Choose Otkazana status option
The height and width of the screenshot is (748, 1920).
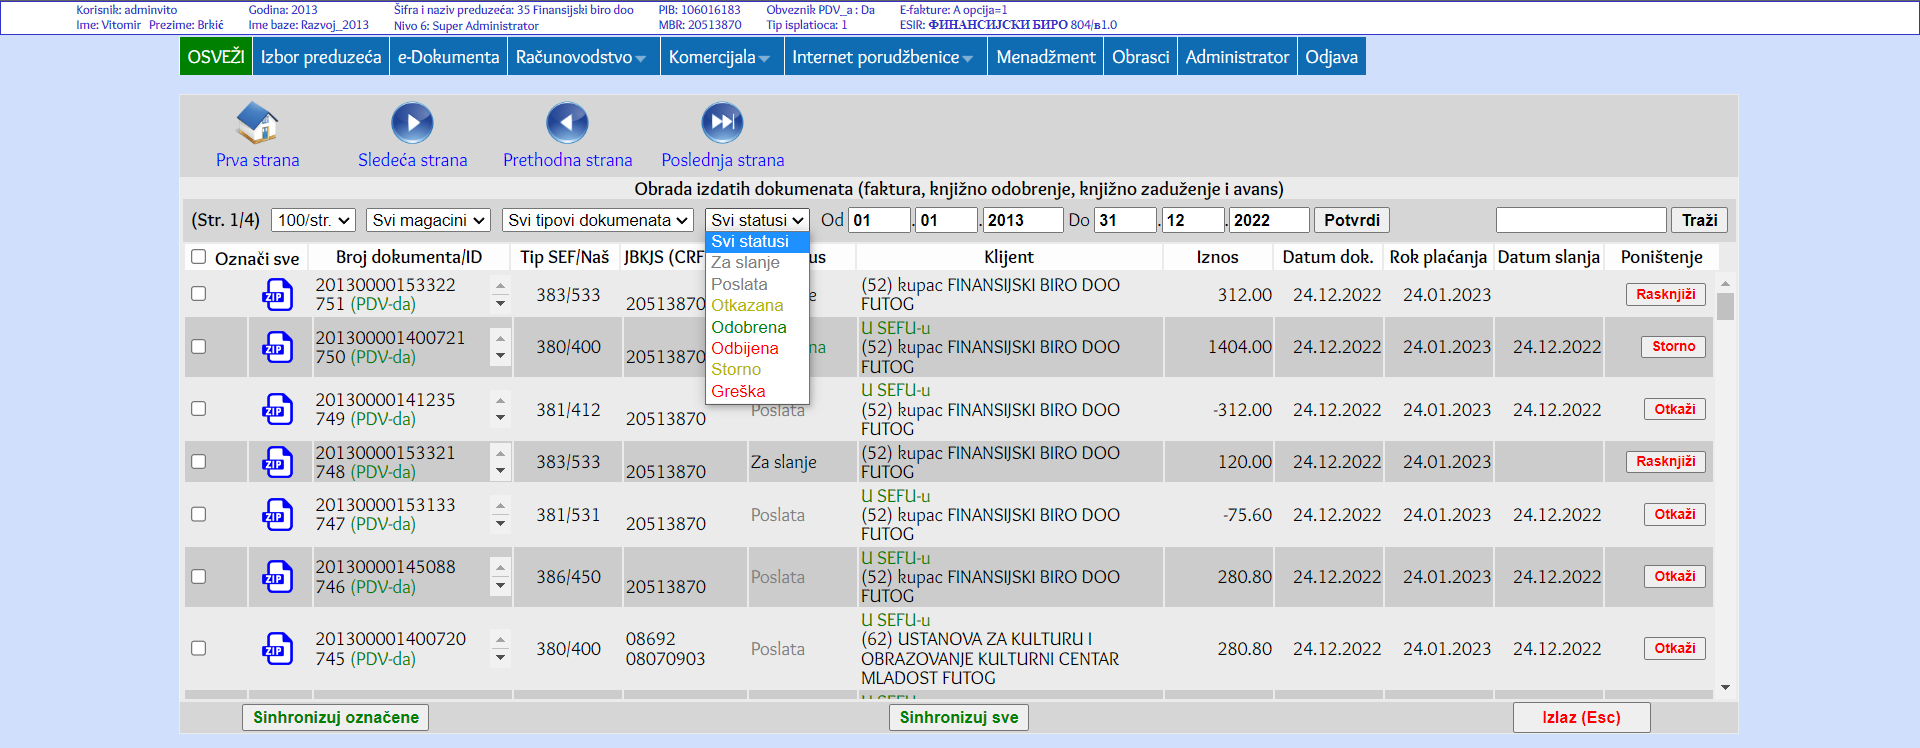757,306
